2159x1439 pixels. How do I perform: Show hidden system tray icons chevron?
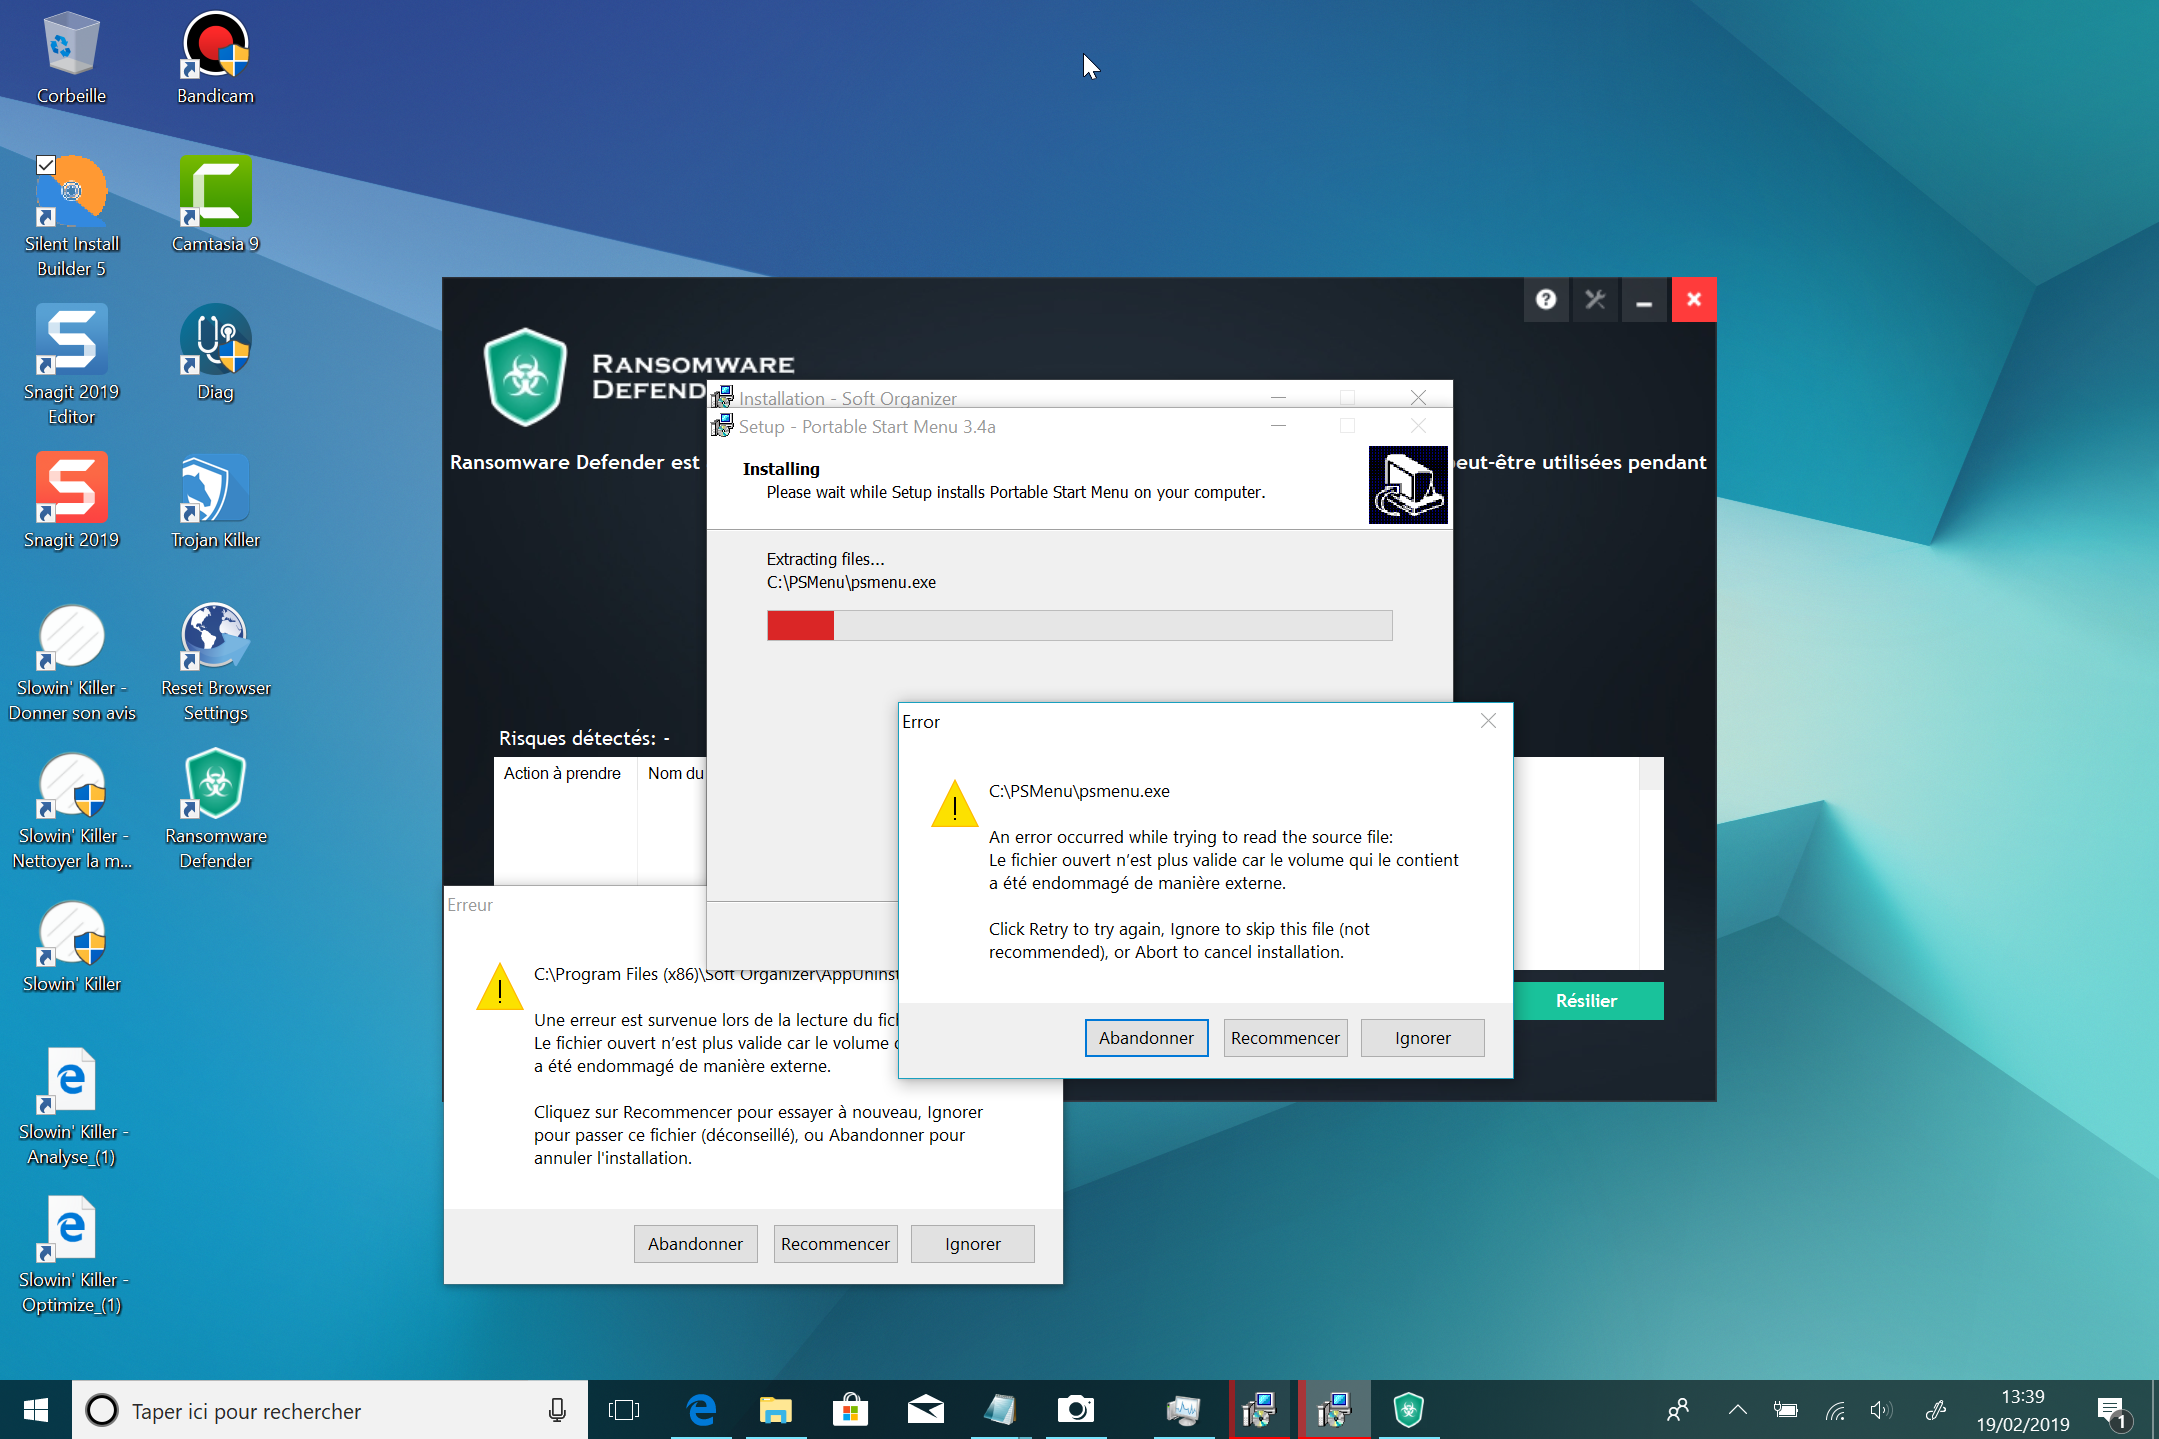point(1737,1410)
